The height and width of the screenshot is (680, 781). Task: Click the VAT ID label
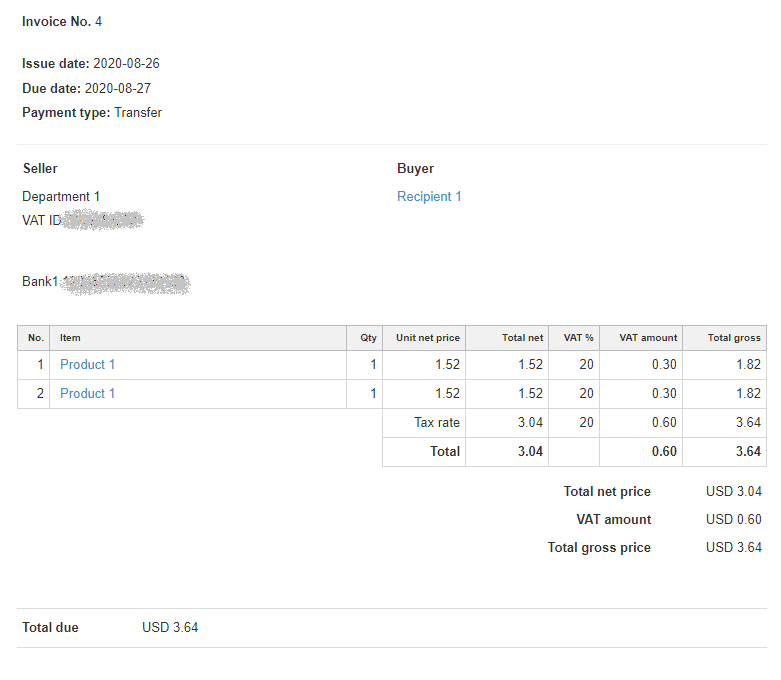[x=41, y=220]
